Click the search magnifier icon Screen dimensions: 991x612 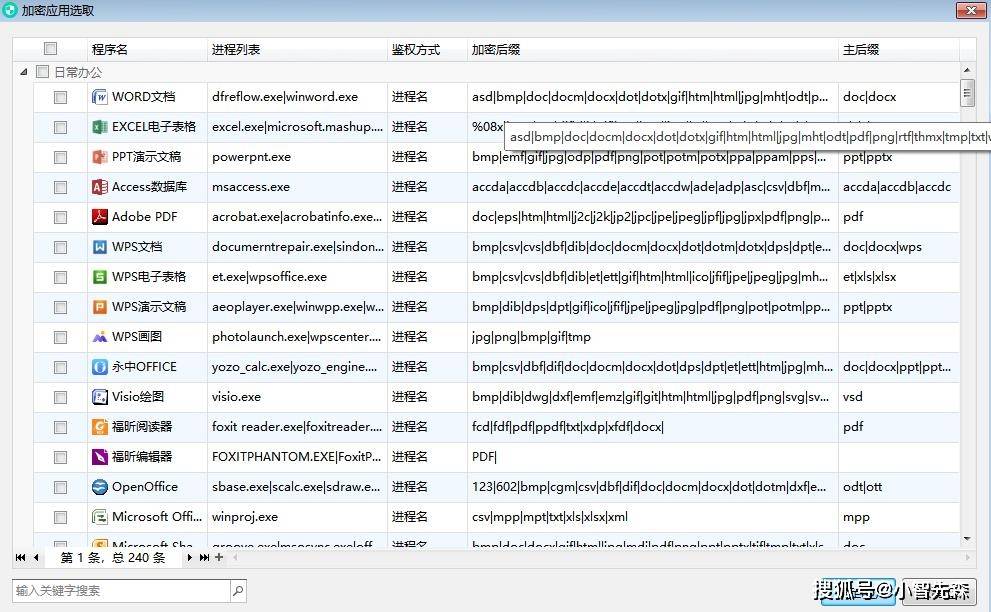point(238,591)
